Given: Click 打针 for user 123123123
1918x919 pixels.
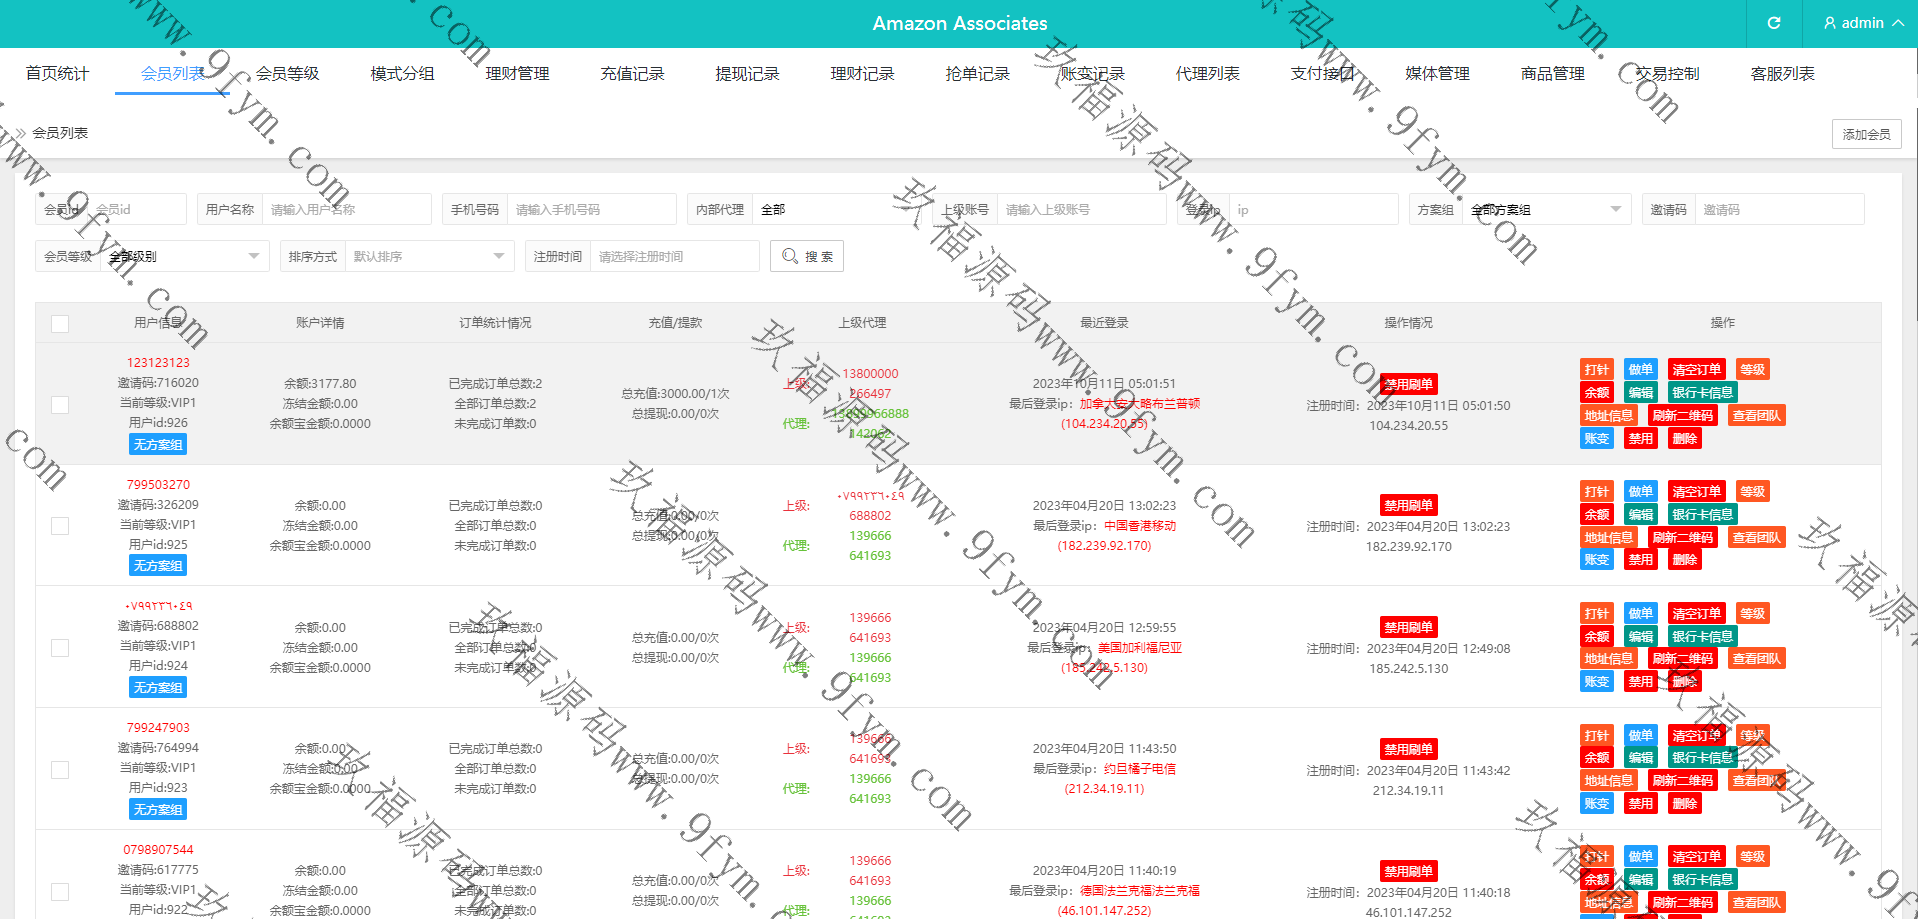Looking at the screenshot, I should (x=1597, y=370).
